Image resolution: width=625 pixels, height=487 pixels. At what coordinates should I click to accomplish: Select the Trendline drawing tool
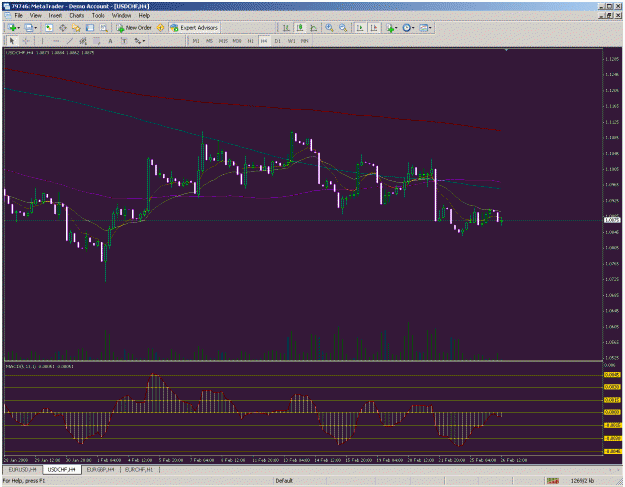point(70,41)
